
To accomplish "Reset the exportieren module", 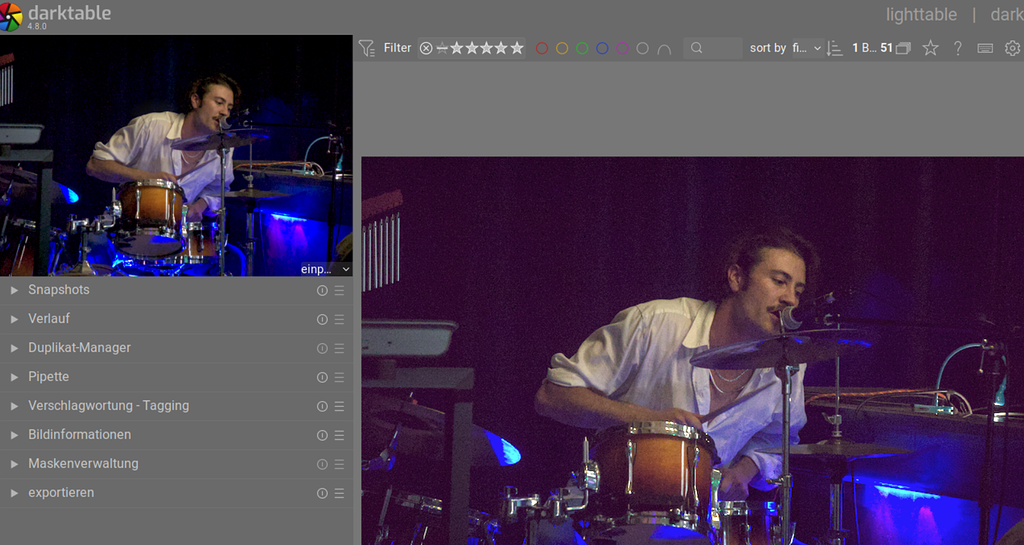I will pyautogui.click(x=322, y=493).
